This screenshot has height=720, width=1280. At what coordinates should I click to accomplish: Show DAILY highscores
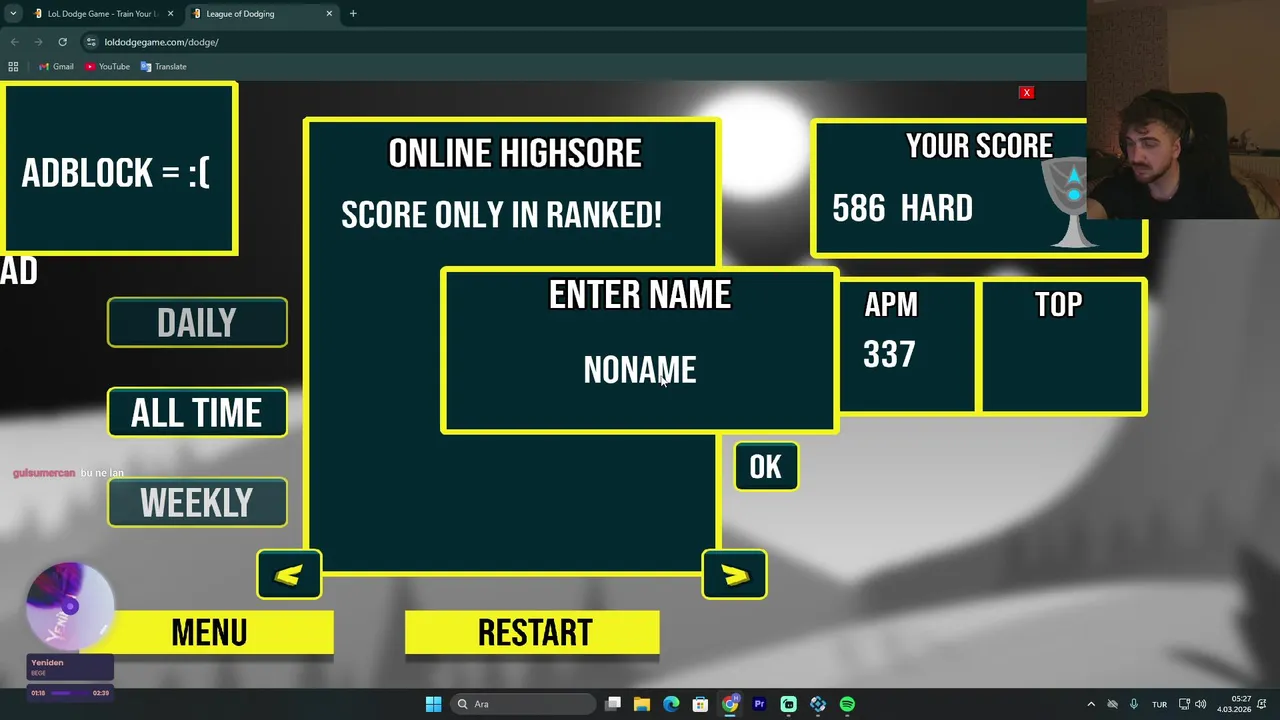pos(197,323)
